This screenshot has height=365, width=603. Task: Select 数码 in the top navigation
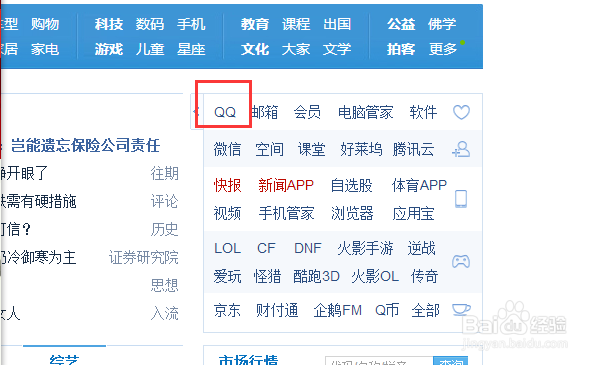coord(150,24)
